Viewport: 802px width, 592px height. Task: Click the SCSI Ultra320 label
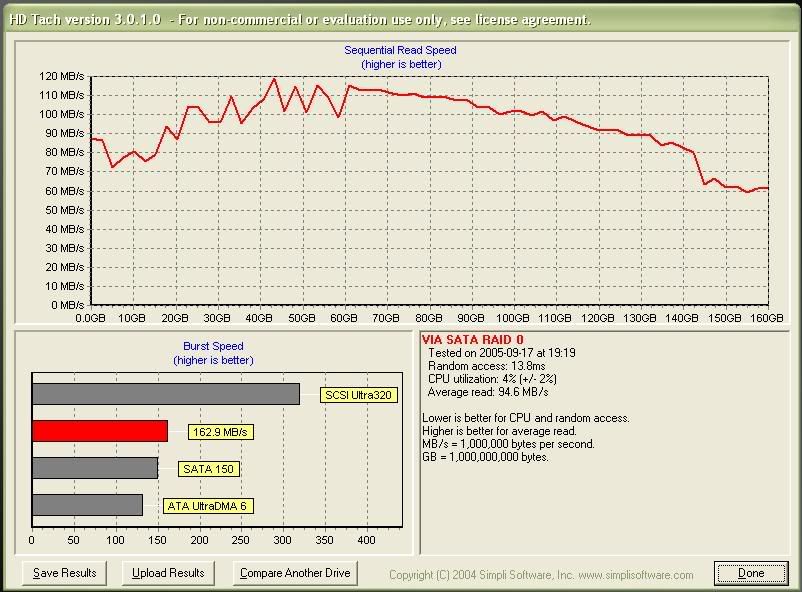point(359,395)
